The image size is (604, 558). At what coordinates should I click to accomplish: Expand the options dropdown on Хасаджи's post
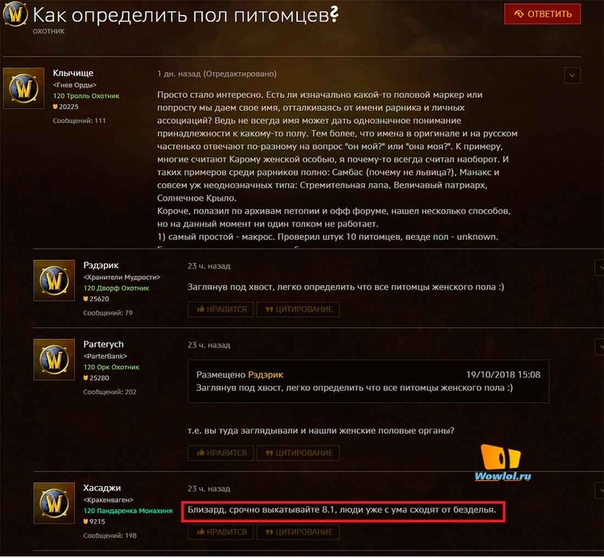[x=599, y=490]
